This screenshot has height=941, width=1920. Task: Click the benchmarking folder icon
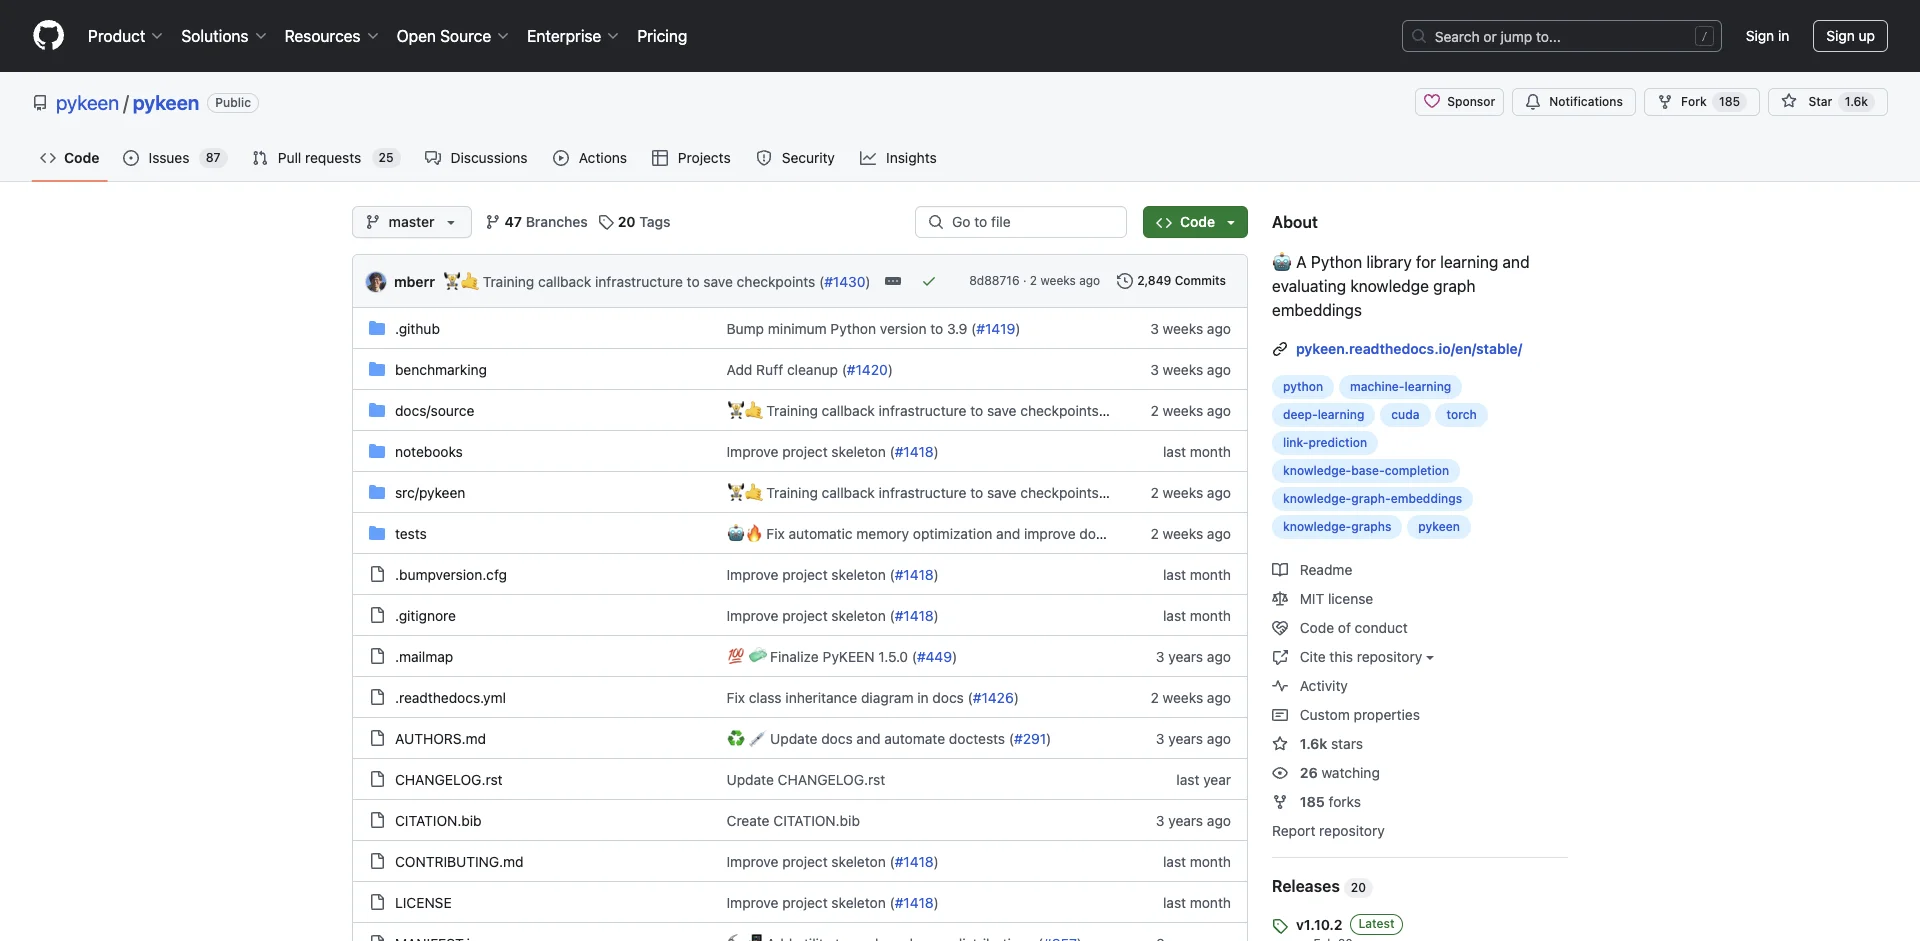(x=377, y=370)
